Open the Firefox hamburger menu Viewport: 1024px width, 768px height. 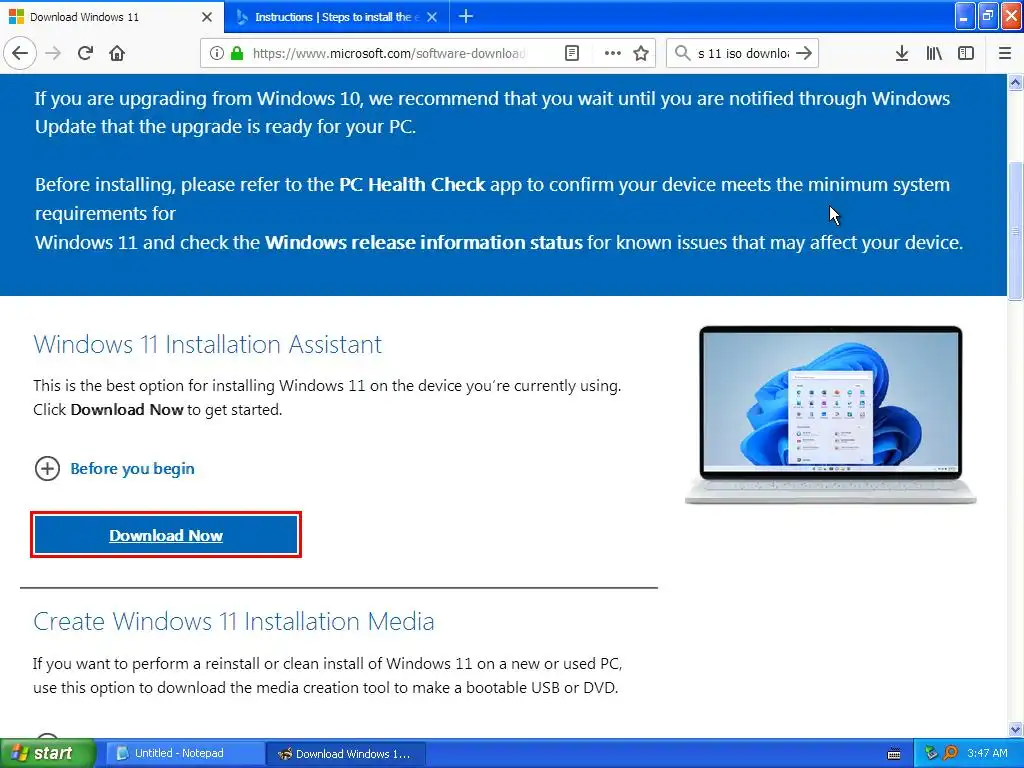click(x=1005, y=53)
